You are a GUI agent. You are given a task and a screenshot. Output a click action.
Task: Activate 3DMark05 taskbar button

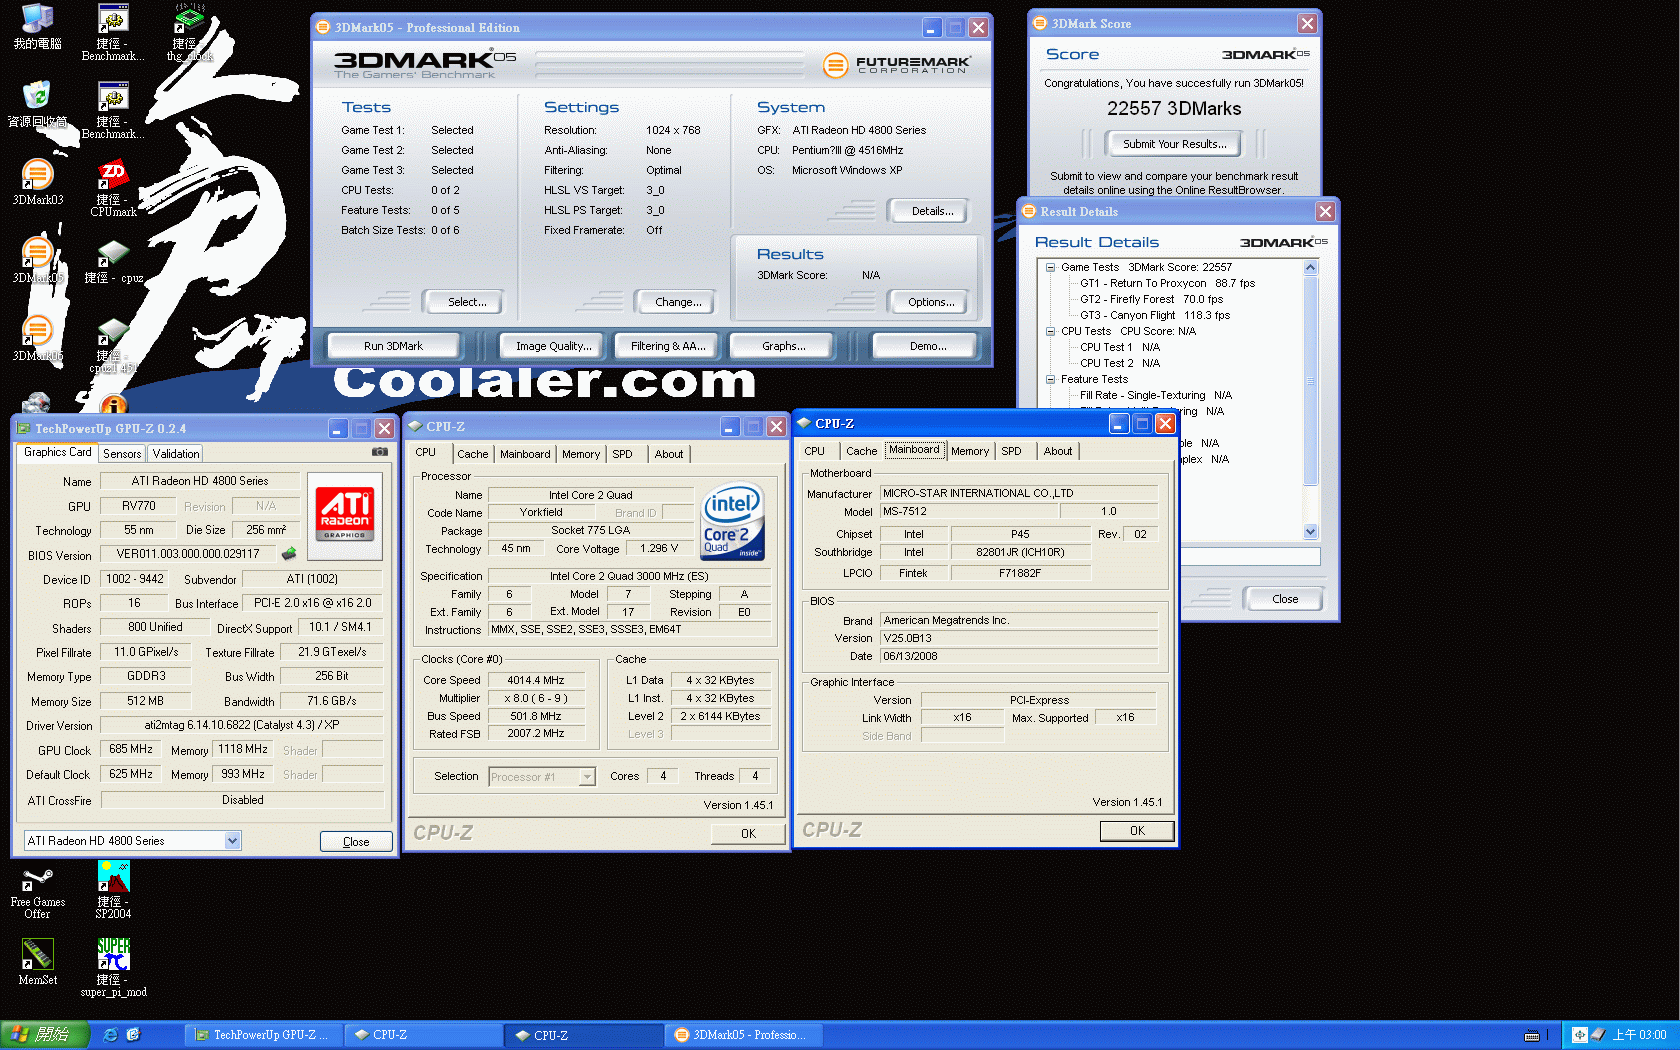pyautogui.click(x=744, y=1035)
